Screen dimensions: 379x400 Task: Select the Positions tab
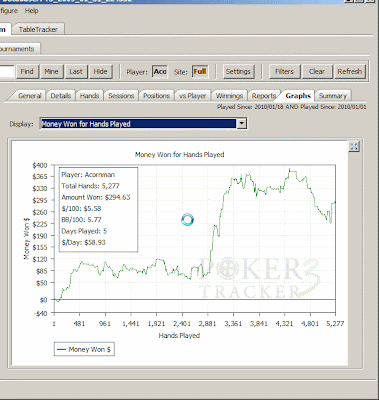click(156, 96)
